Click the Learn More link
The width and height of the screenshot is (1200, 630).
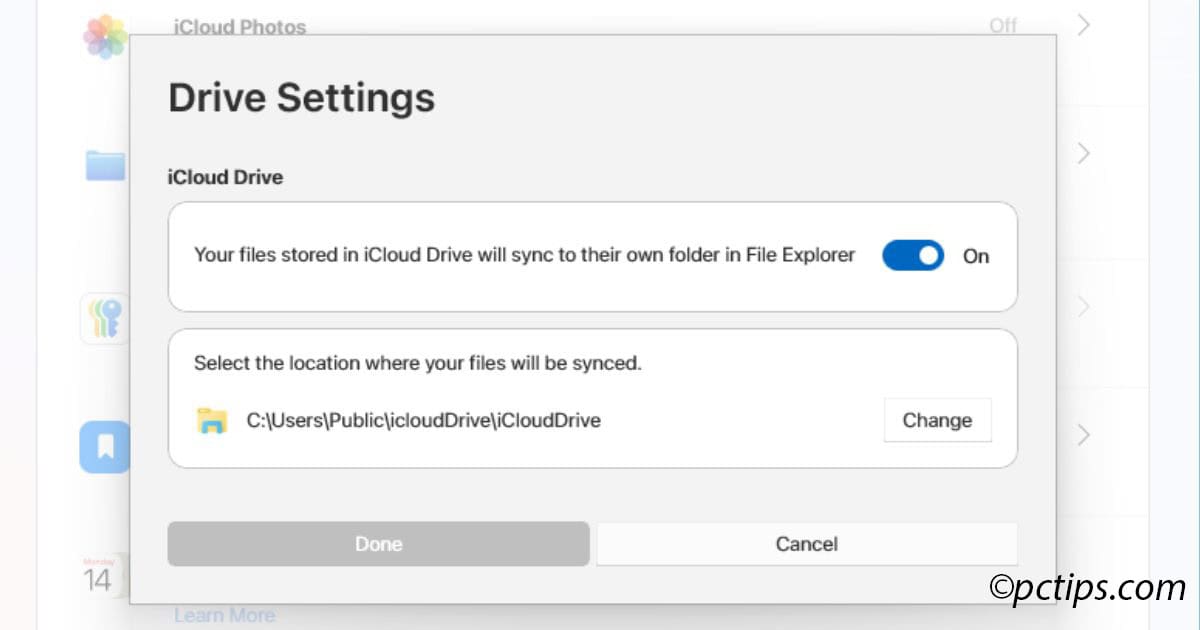click(x=224, y=615)
